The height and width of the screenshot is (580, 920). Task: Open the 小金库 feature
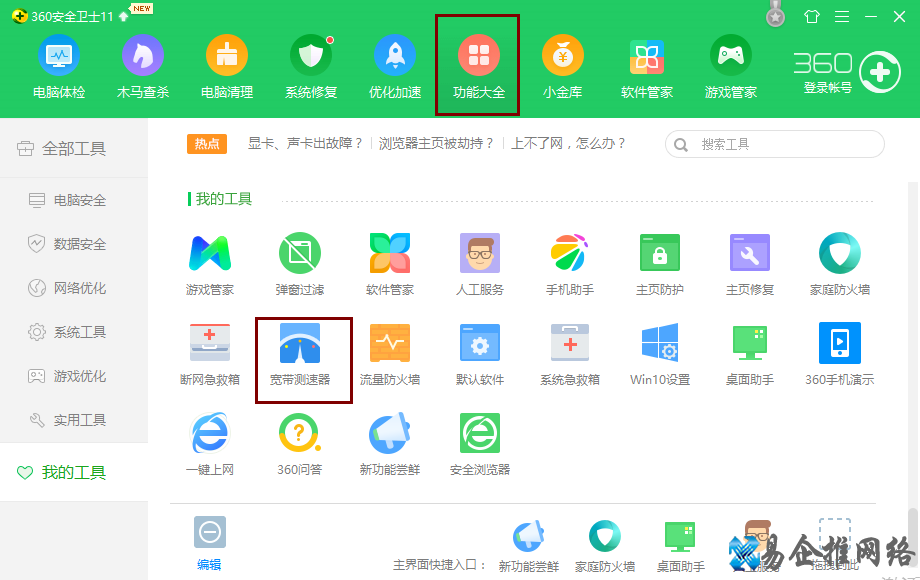(x=564, y=65)
